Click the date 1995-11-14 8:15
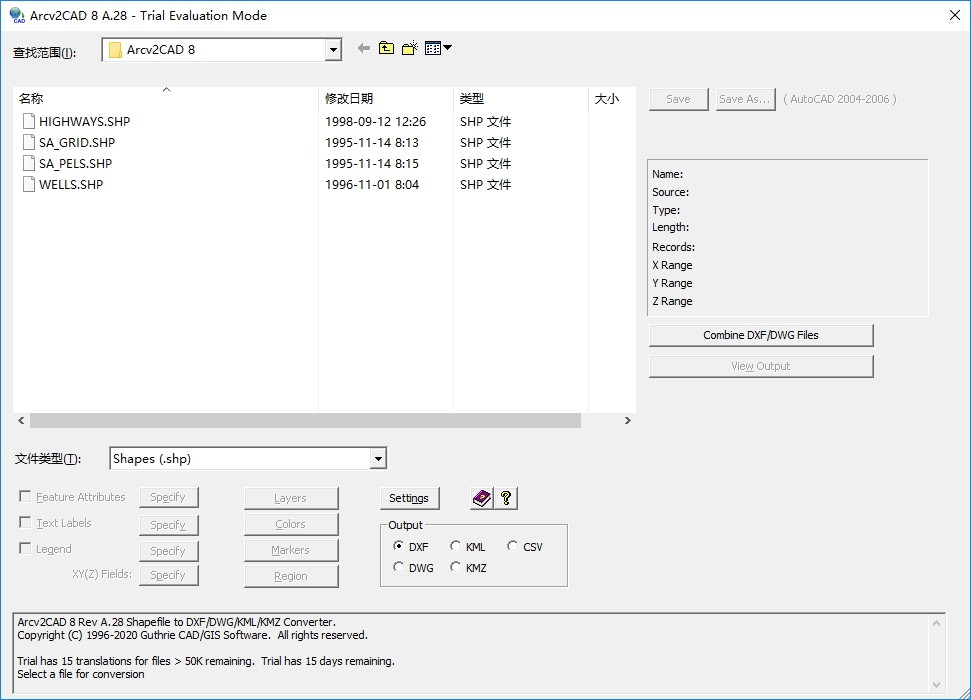971x700 pixels. 372,164
